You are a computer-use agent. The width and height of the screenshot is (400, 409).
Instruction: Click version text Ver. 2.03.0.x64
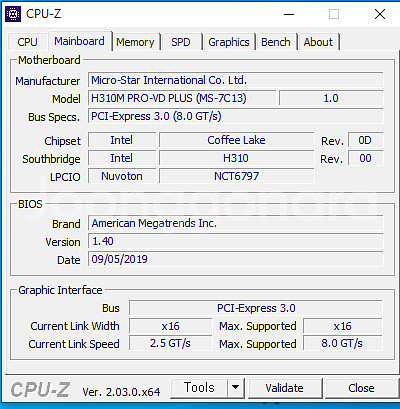click(x=121, y=392)
